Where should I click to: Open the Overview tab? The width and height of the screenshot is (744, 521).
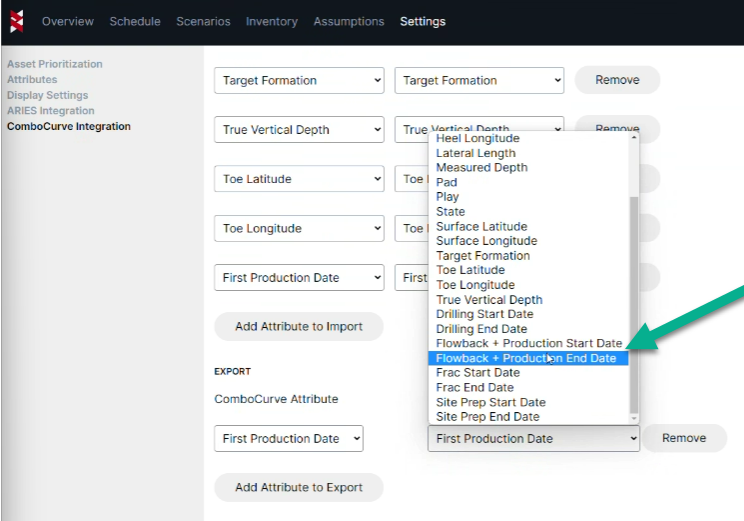point(67,21)
